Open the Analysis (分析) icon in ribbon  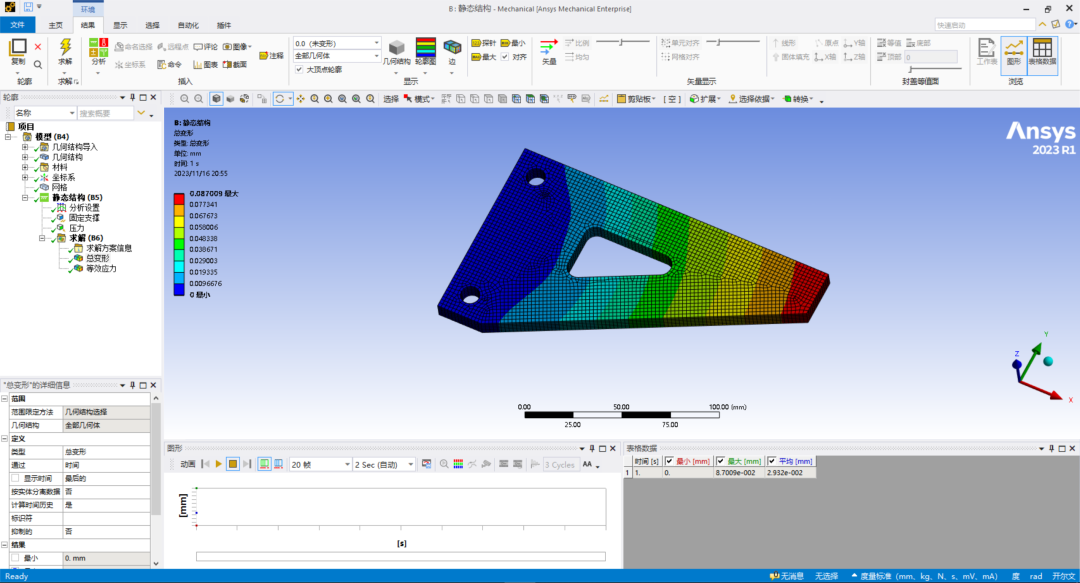click(98, 48)
